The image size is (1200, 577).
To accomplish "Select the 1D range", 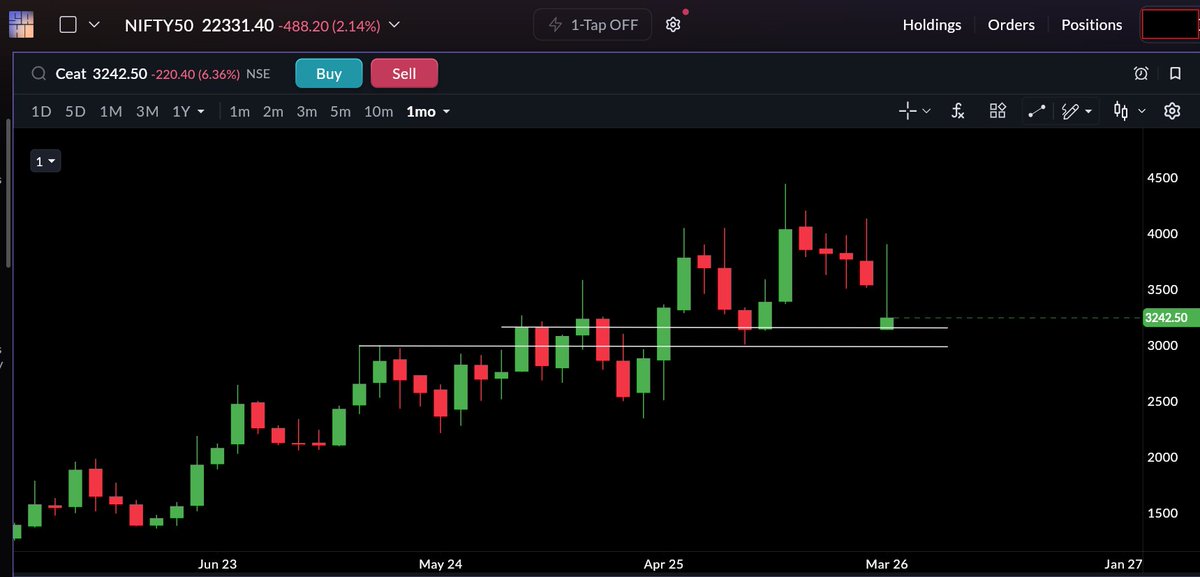I will click(x=41, y=111).
